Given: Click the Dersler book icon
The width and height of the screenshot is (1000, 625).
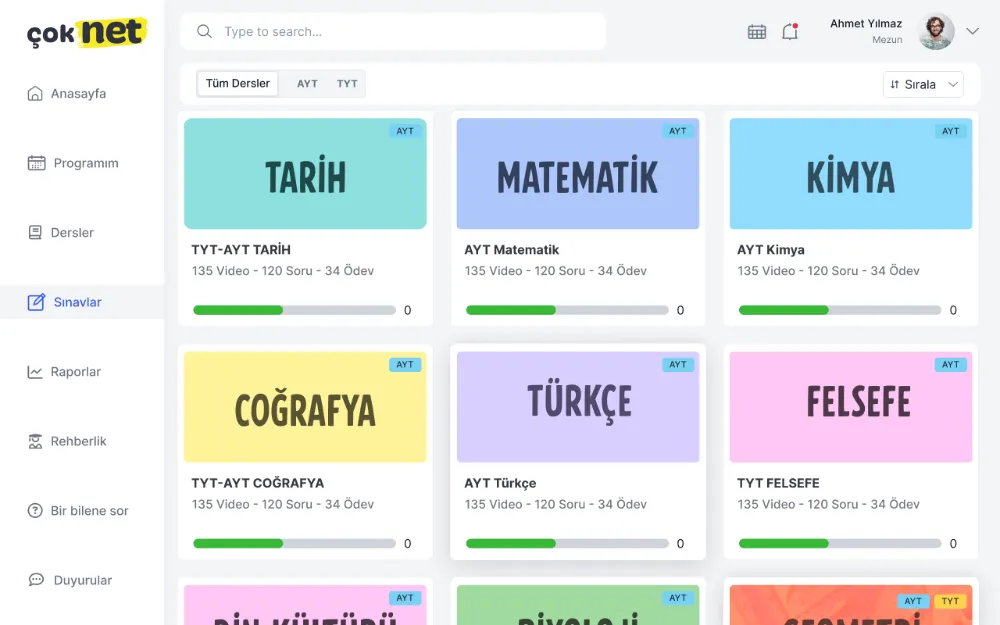Looking at the screenshot, I should (34, 233).
